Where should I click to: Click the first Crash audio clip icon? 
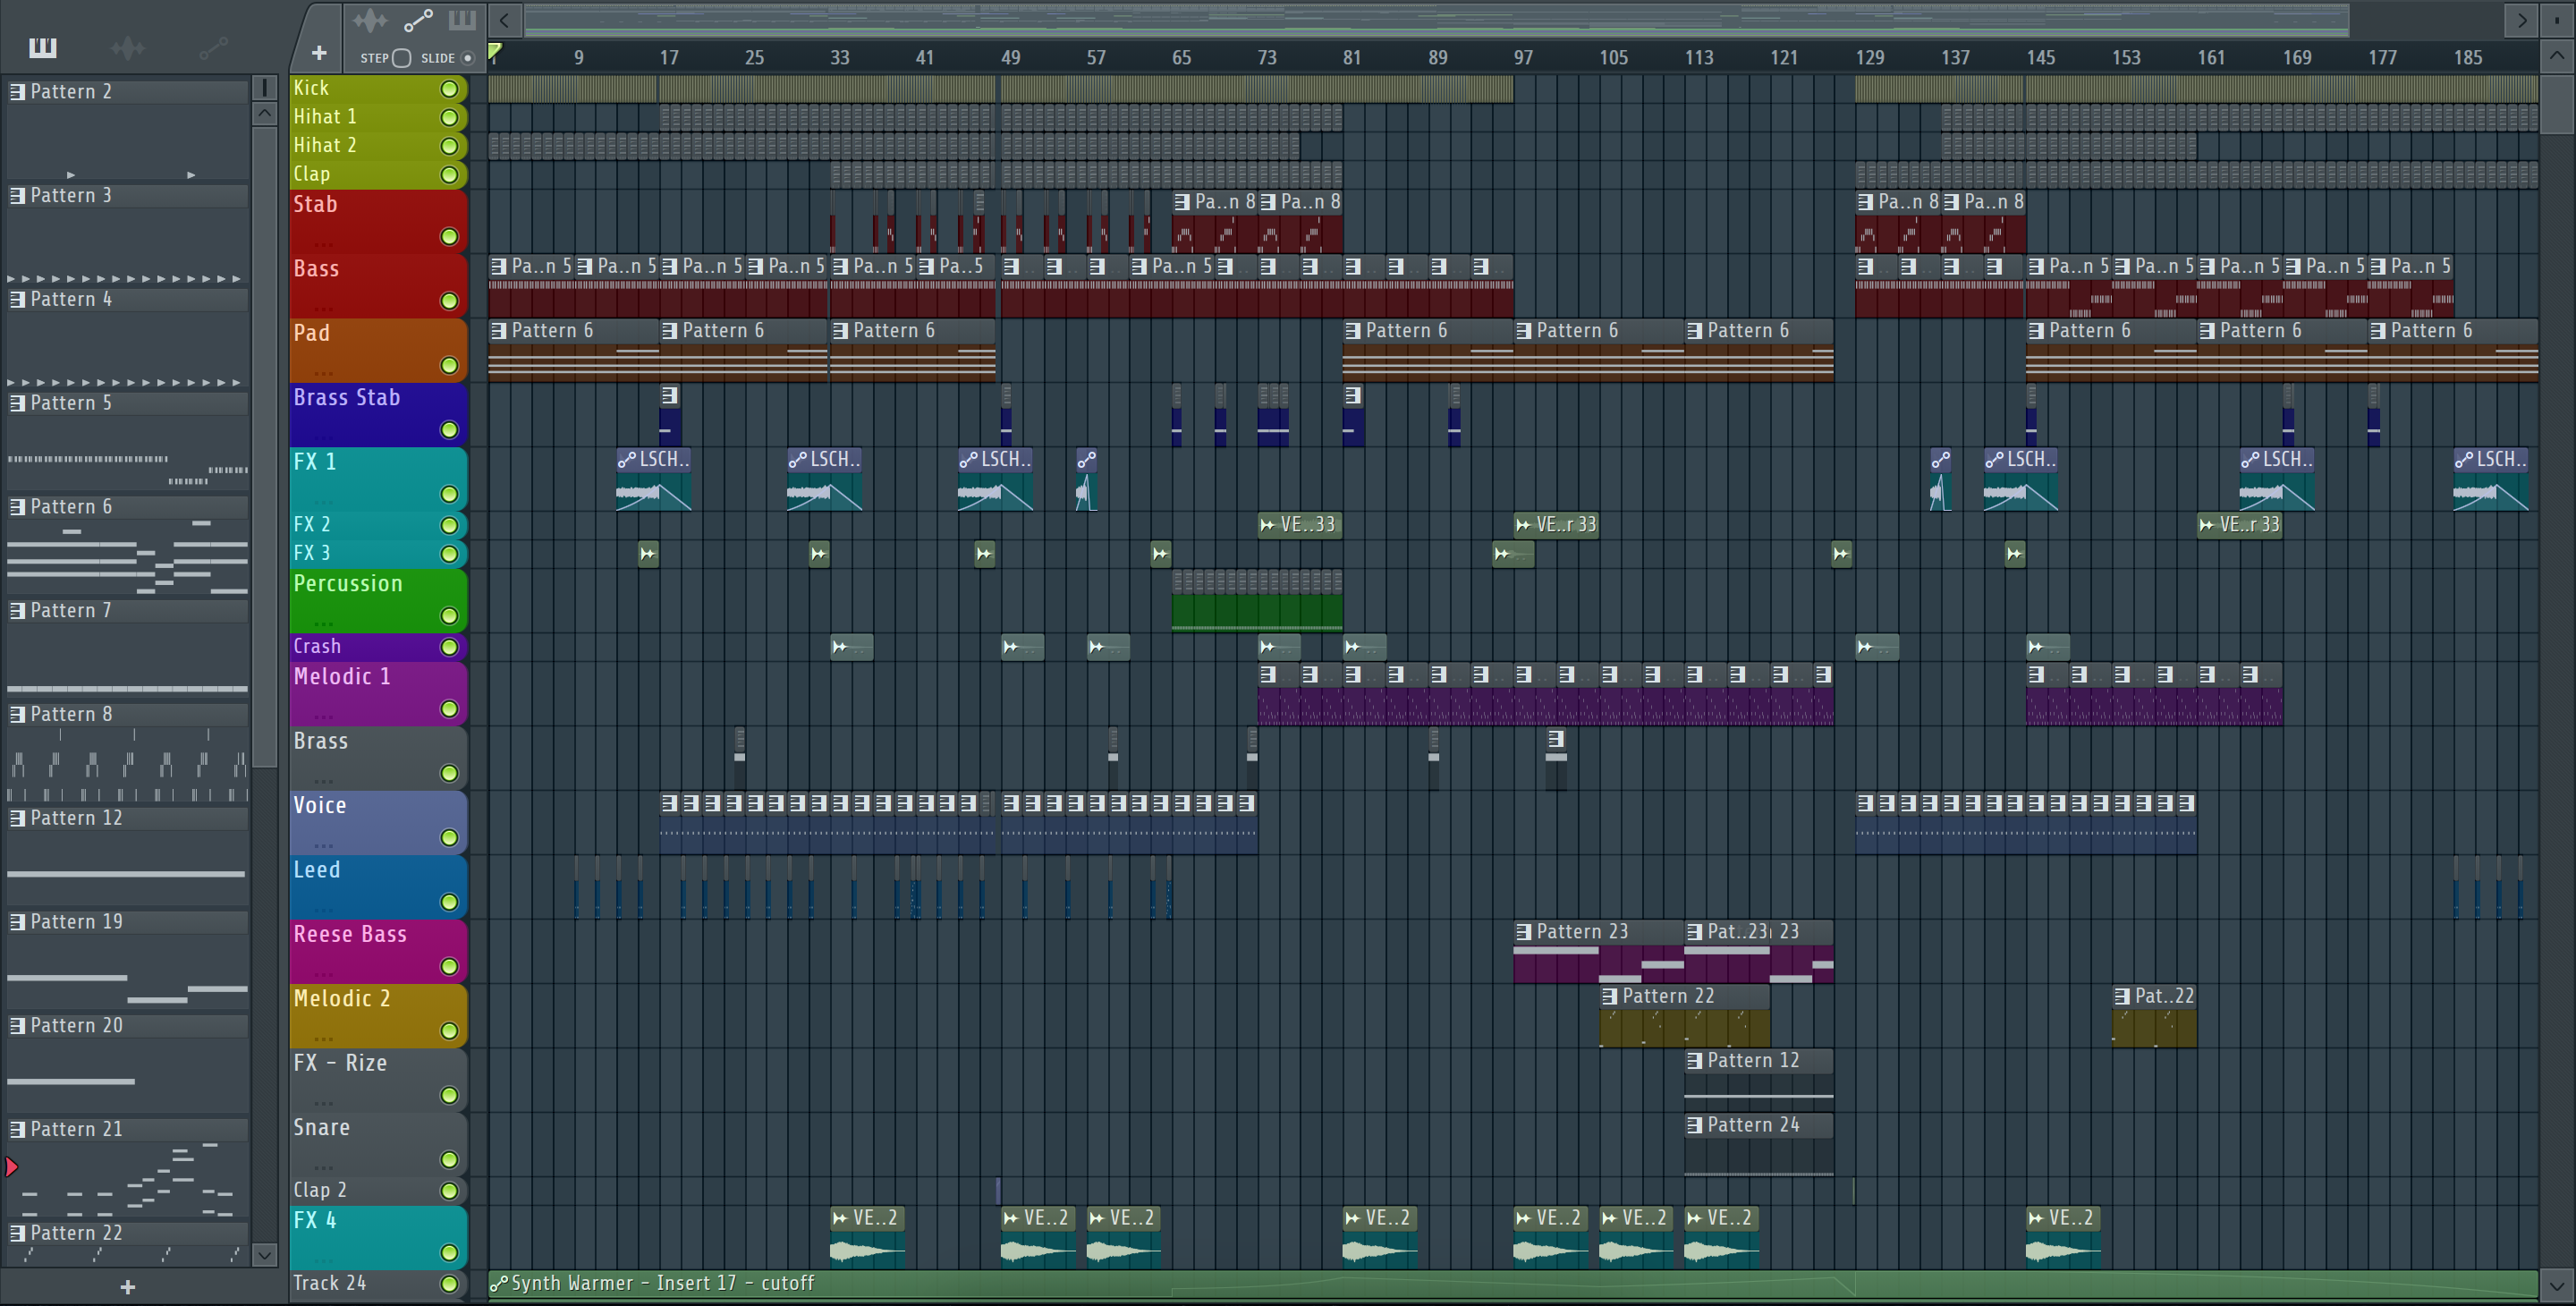(x=840, y=648)
